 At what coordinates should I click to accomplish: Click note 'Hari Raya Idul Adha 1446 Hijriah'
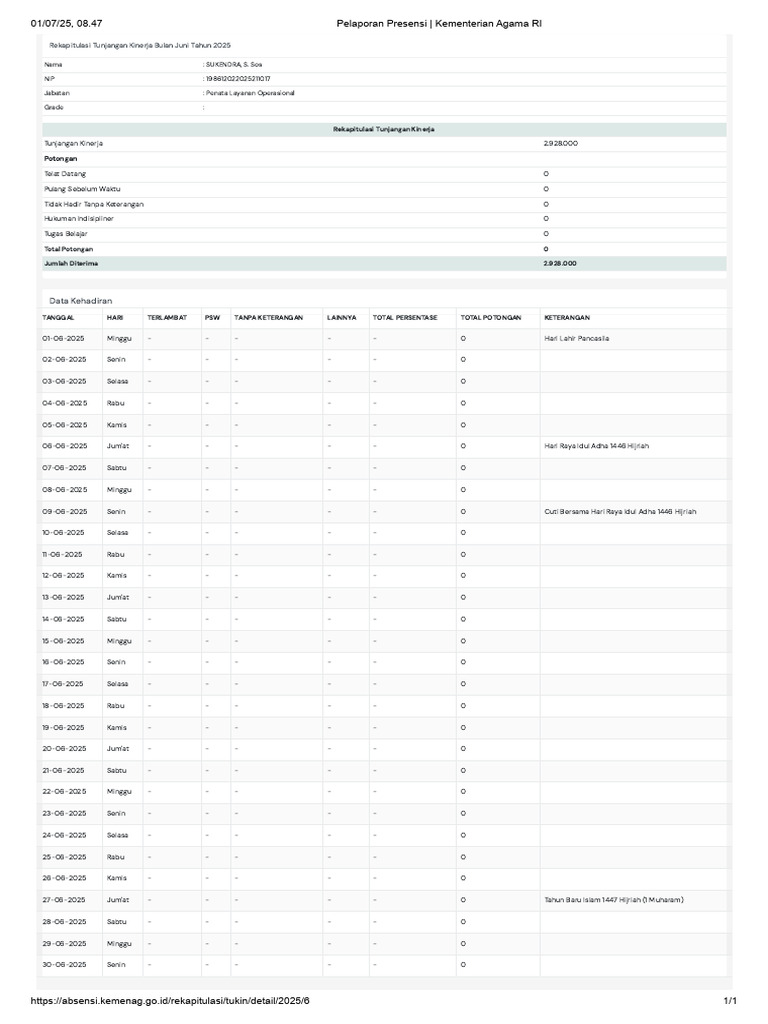tap(596, 446)
